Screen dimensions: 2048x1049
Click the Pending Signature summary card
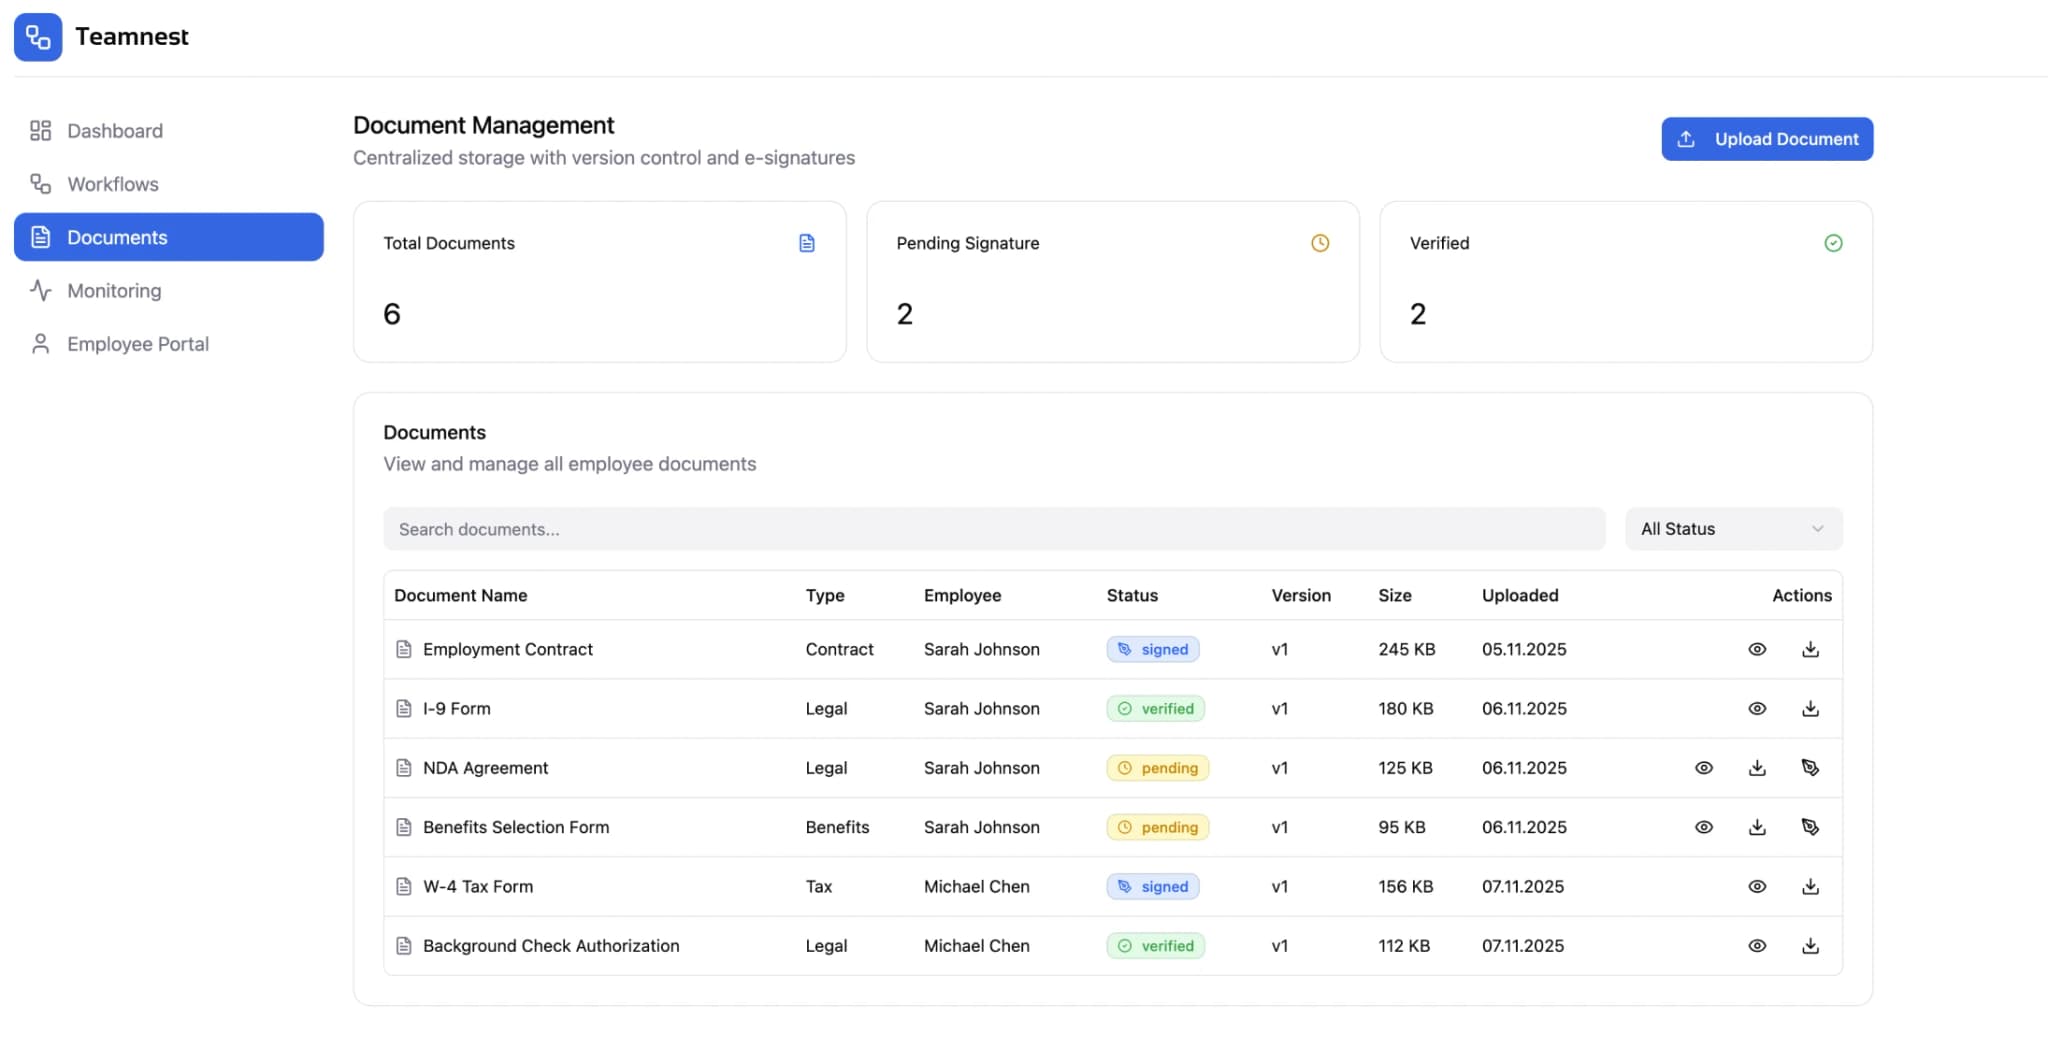(x=1112, y=282)
